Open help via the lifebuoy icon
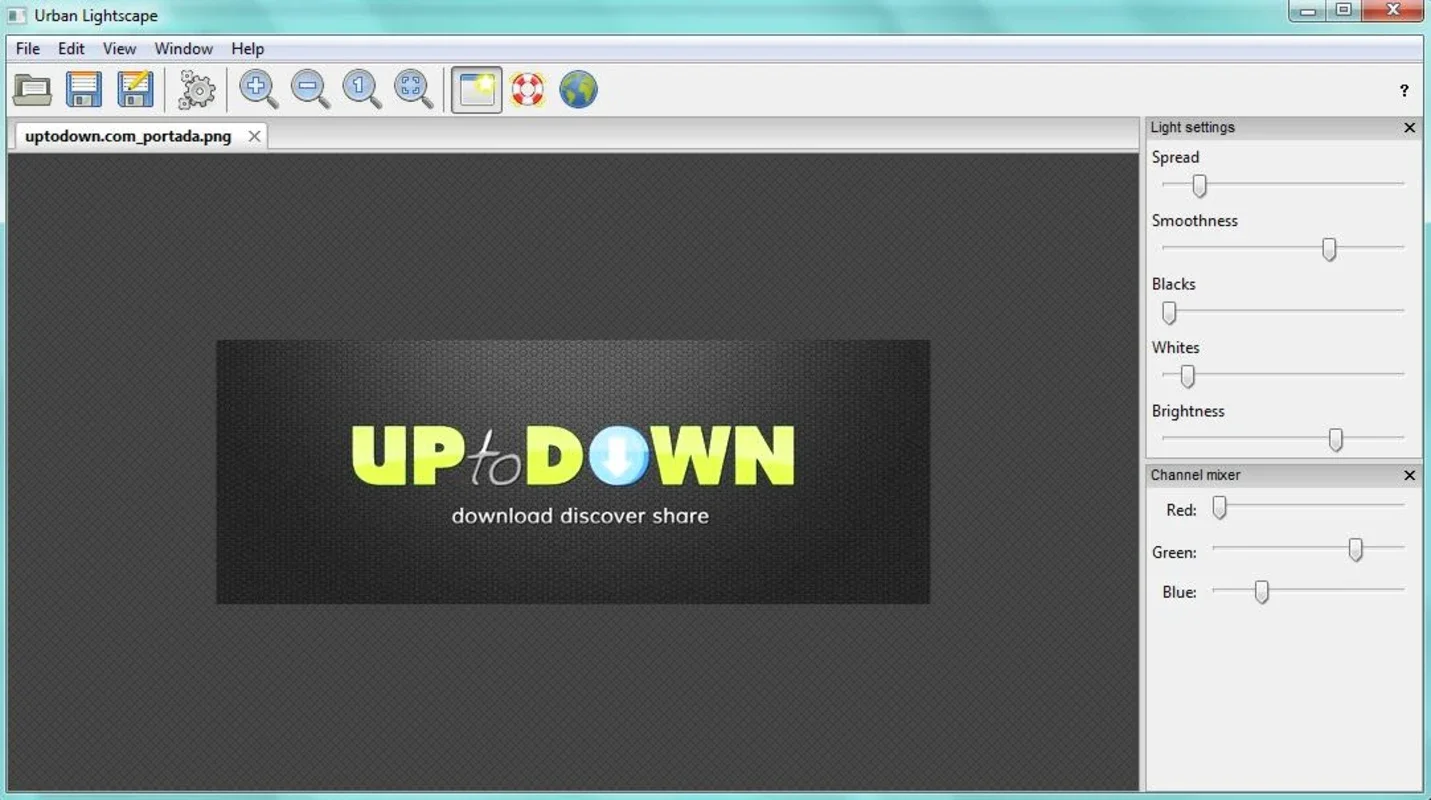 click(x=527, y=90)
